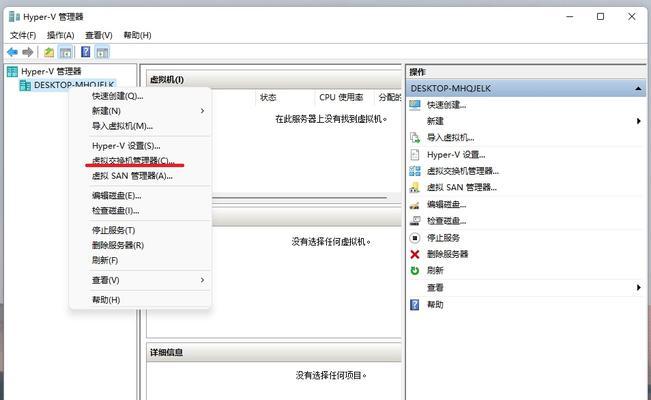Click the 编辑磁盘 icon in actions pane
The width and height of the screenshot is (651, 400).
(x=414, y=204)
